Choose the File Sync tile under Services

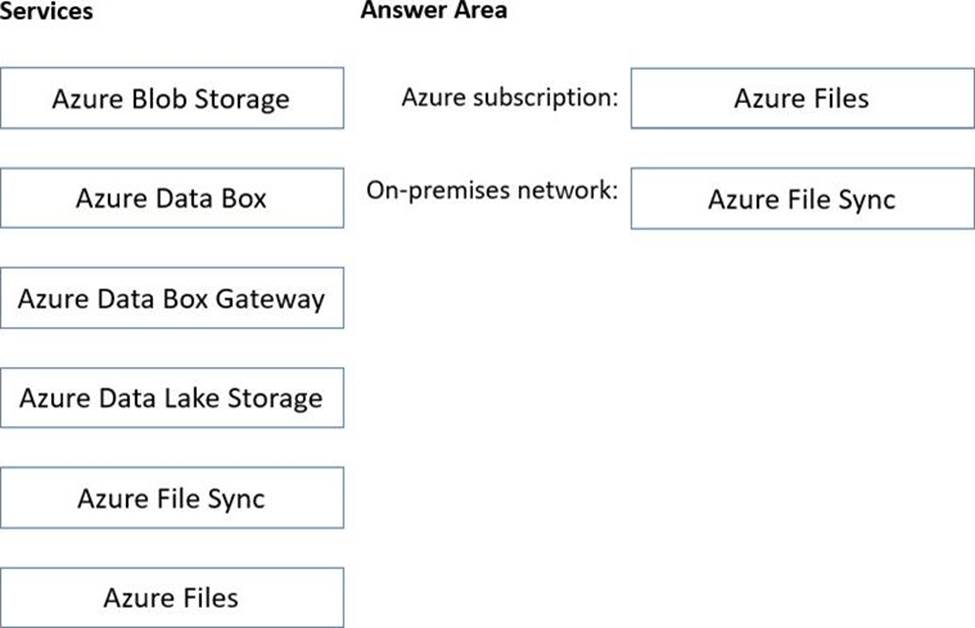coord(171,498)
